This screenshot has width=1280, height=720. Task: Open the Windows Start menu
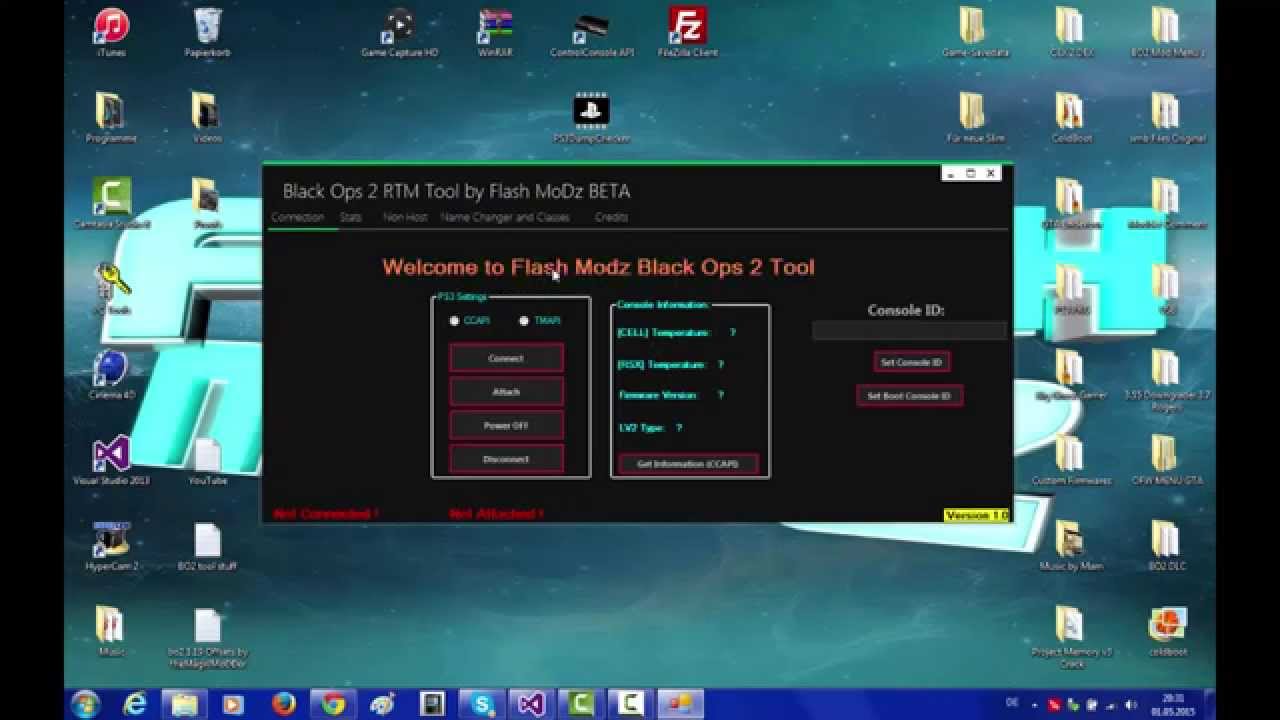coord(86,704)
